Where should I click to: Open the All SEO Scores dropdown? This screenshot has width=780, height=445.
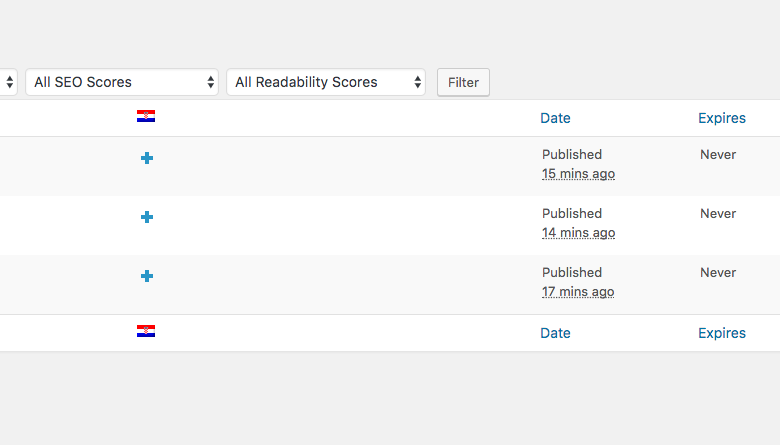tap(122, 82)
